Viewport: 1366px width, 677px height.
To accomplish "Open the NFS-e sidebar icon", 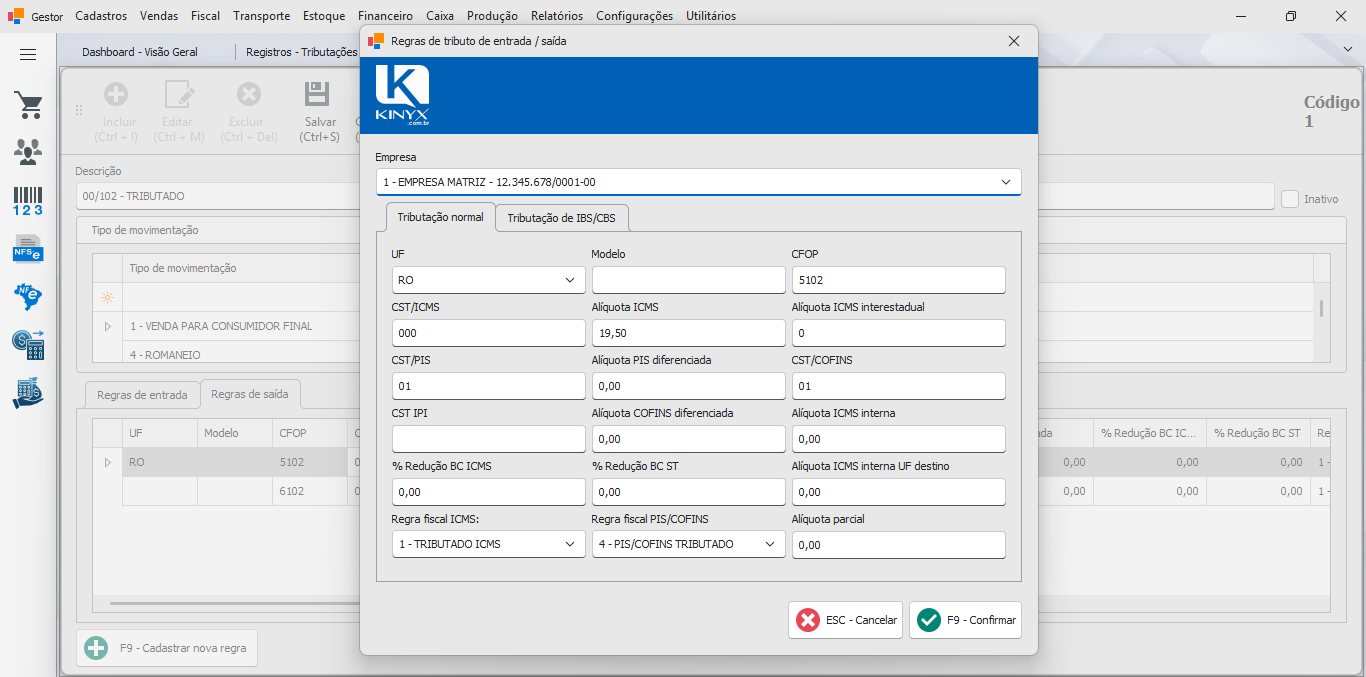I will pyautogui.click(x=28, y=248).
